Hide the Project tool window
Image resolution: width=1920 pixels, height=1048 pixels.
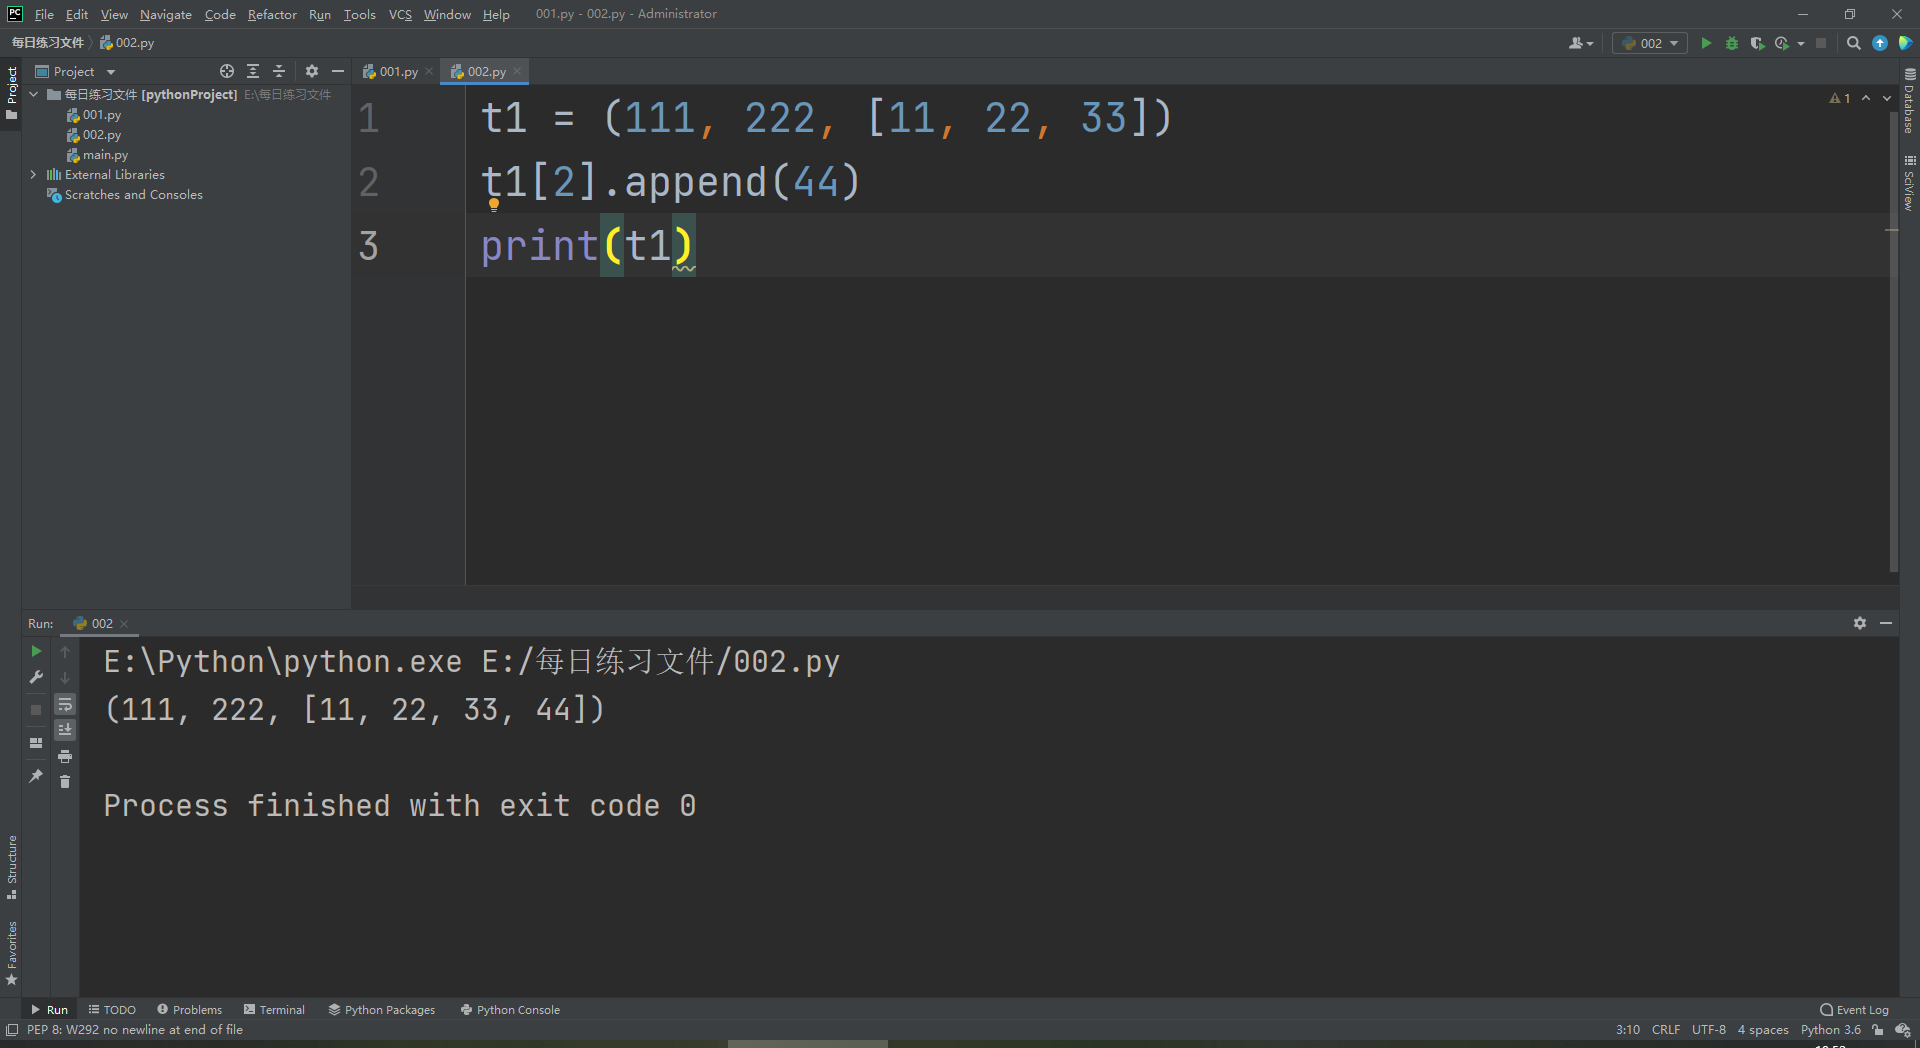pos(338,71)
